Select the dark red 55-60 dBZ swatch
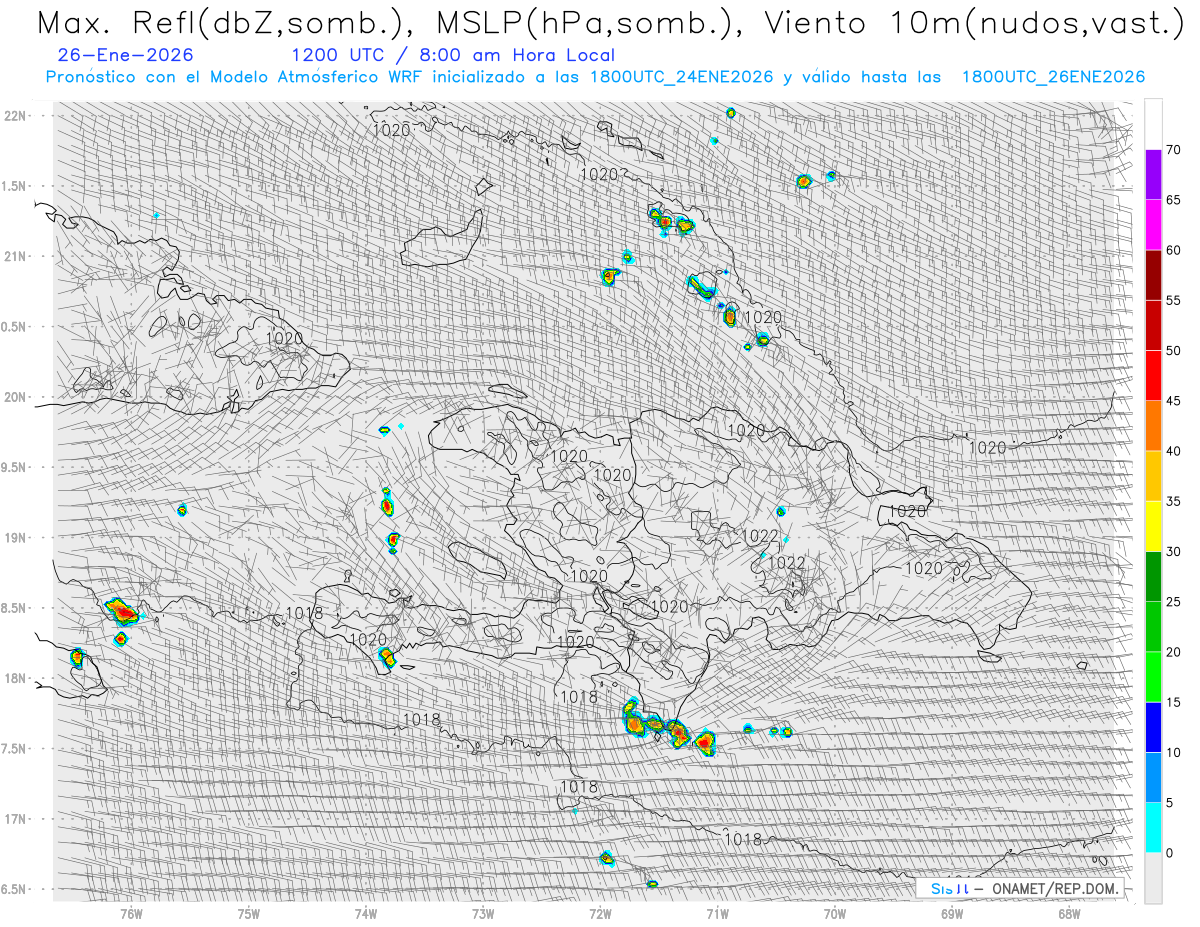Image resolution: width=1200 pixels, height=927 pixels. click(1153, 275)
